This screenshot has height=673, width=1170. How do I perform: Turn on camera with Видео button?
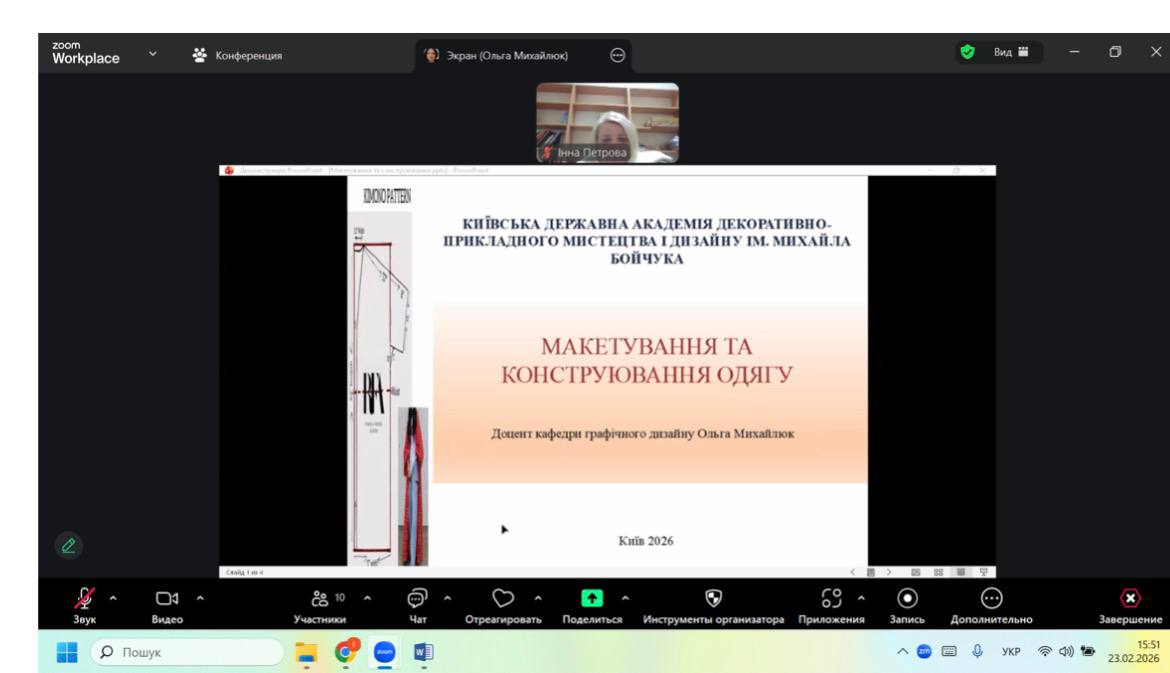pos(167,599)
